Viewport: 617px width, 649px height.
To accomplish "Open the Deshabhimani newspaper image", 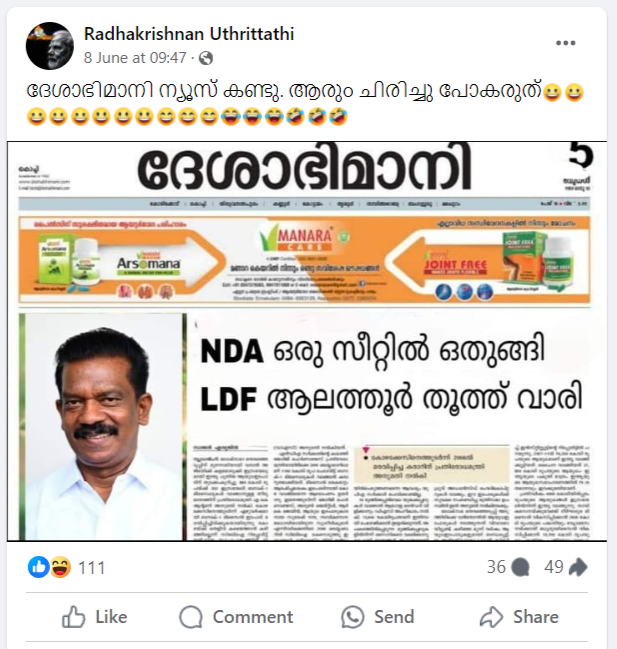I will [x=307, y=341].
